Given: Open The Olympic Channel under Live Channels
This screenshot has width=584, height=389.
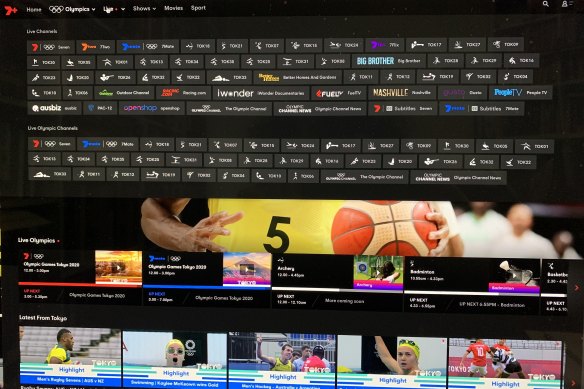Looking at the screenshot, I should pos(229,109).
